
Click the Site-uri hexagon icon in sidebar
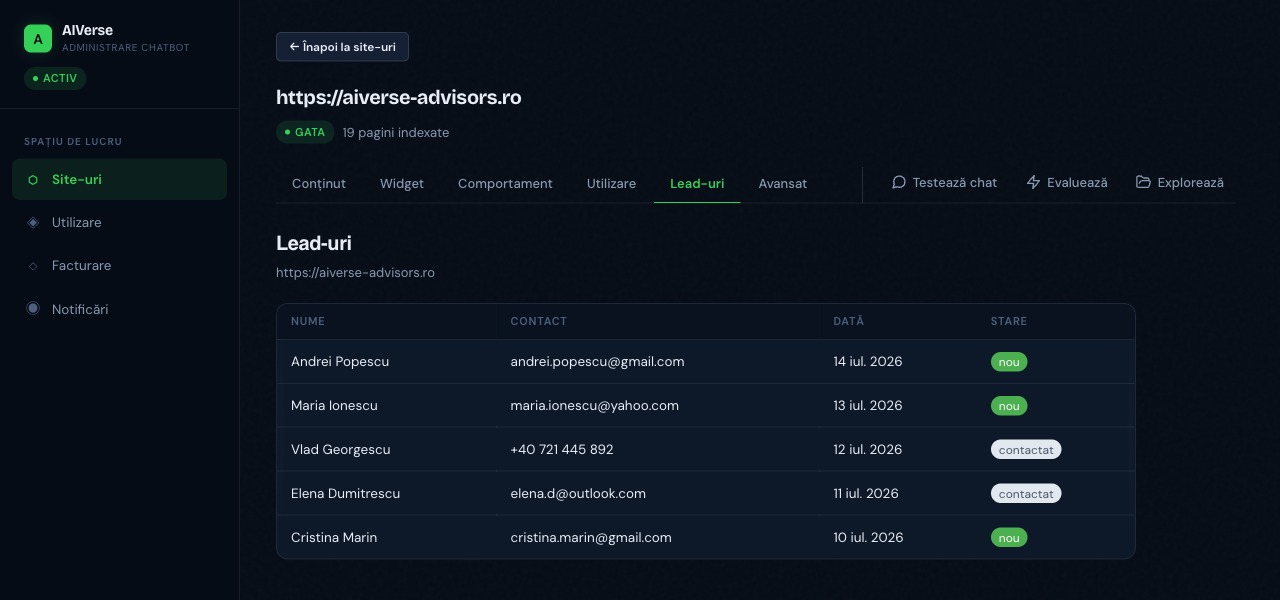click(x=33, y=180)
